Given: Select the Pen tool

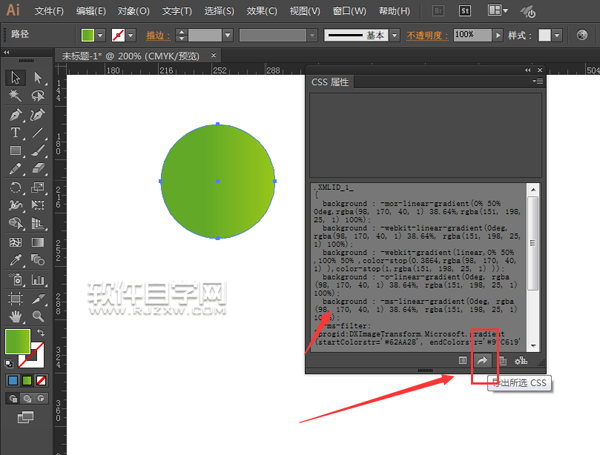Looking at the screenshot, I should pyautogui.click(x=15, y=114).
